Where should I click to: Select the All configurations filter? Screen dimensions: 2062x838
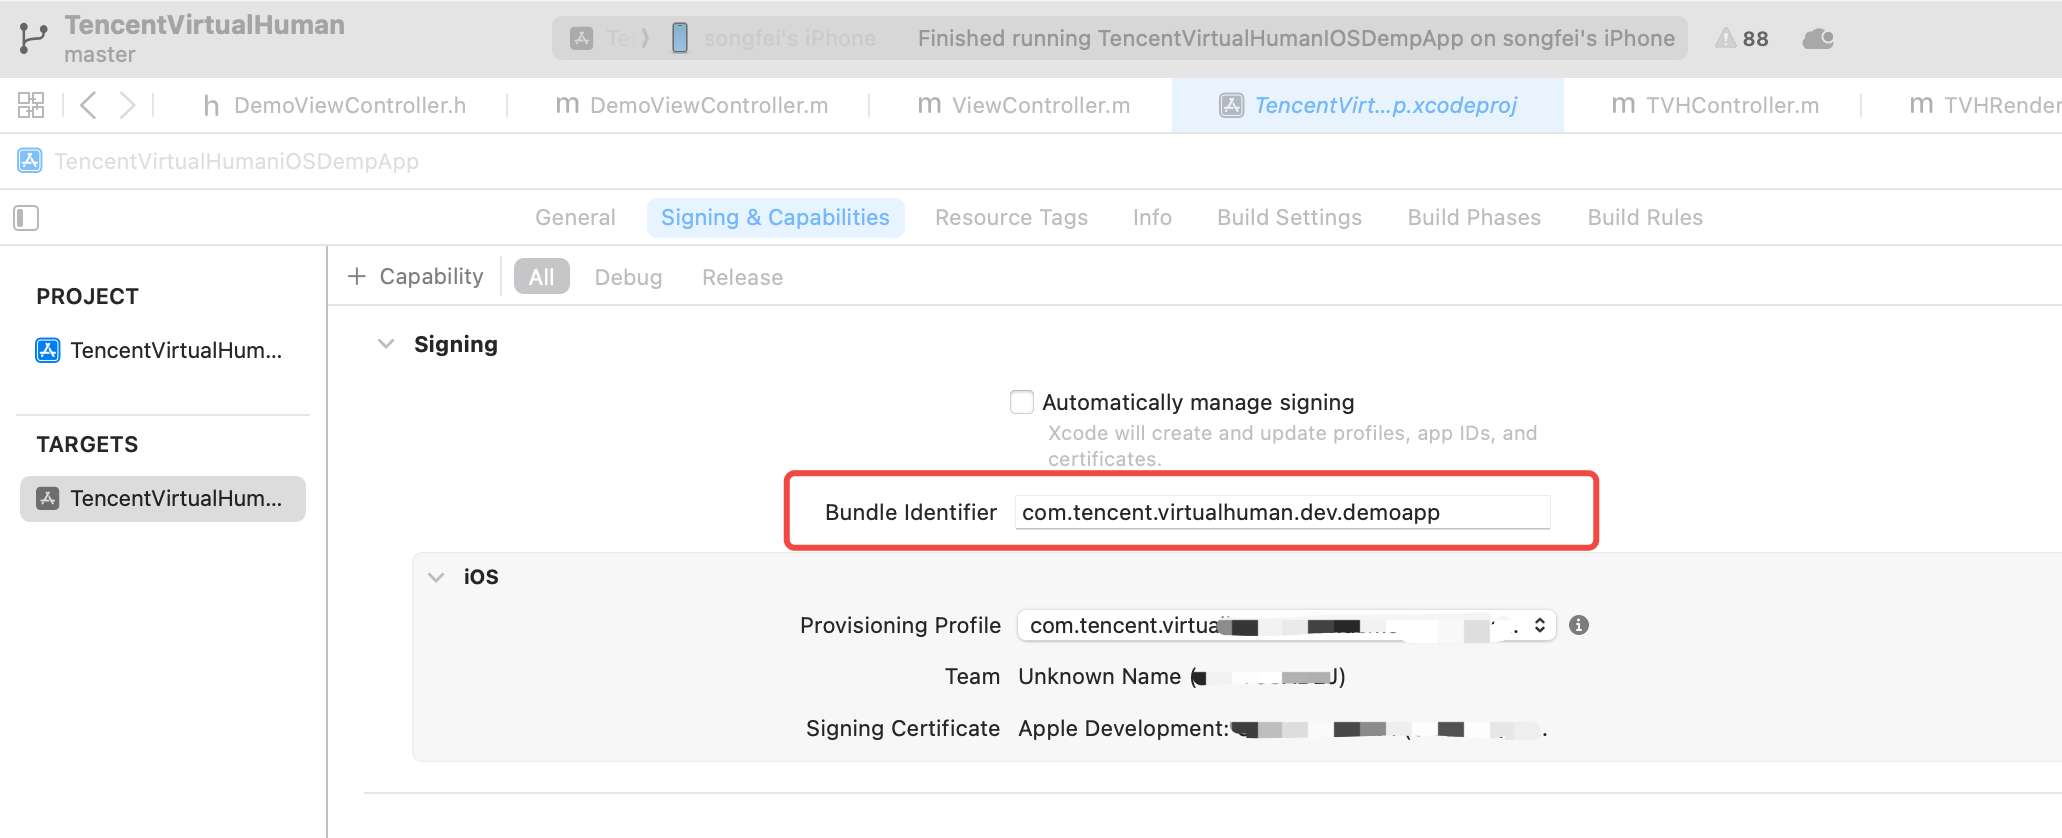click(541, 277)
